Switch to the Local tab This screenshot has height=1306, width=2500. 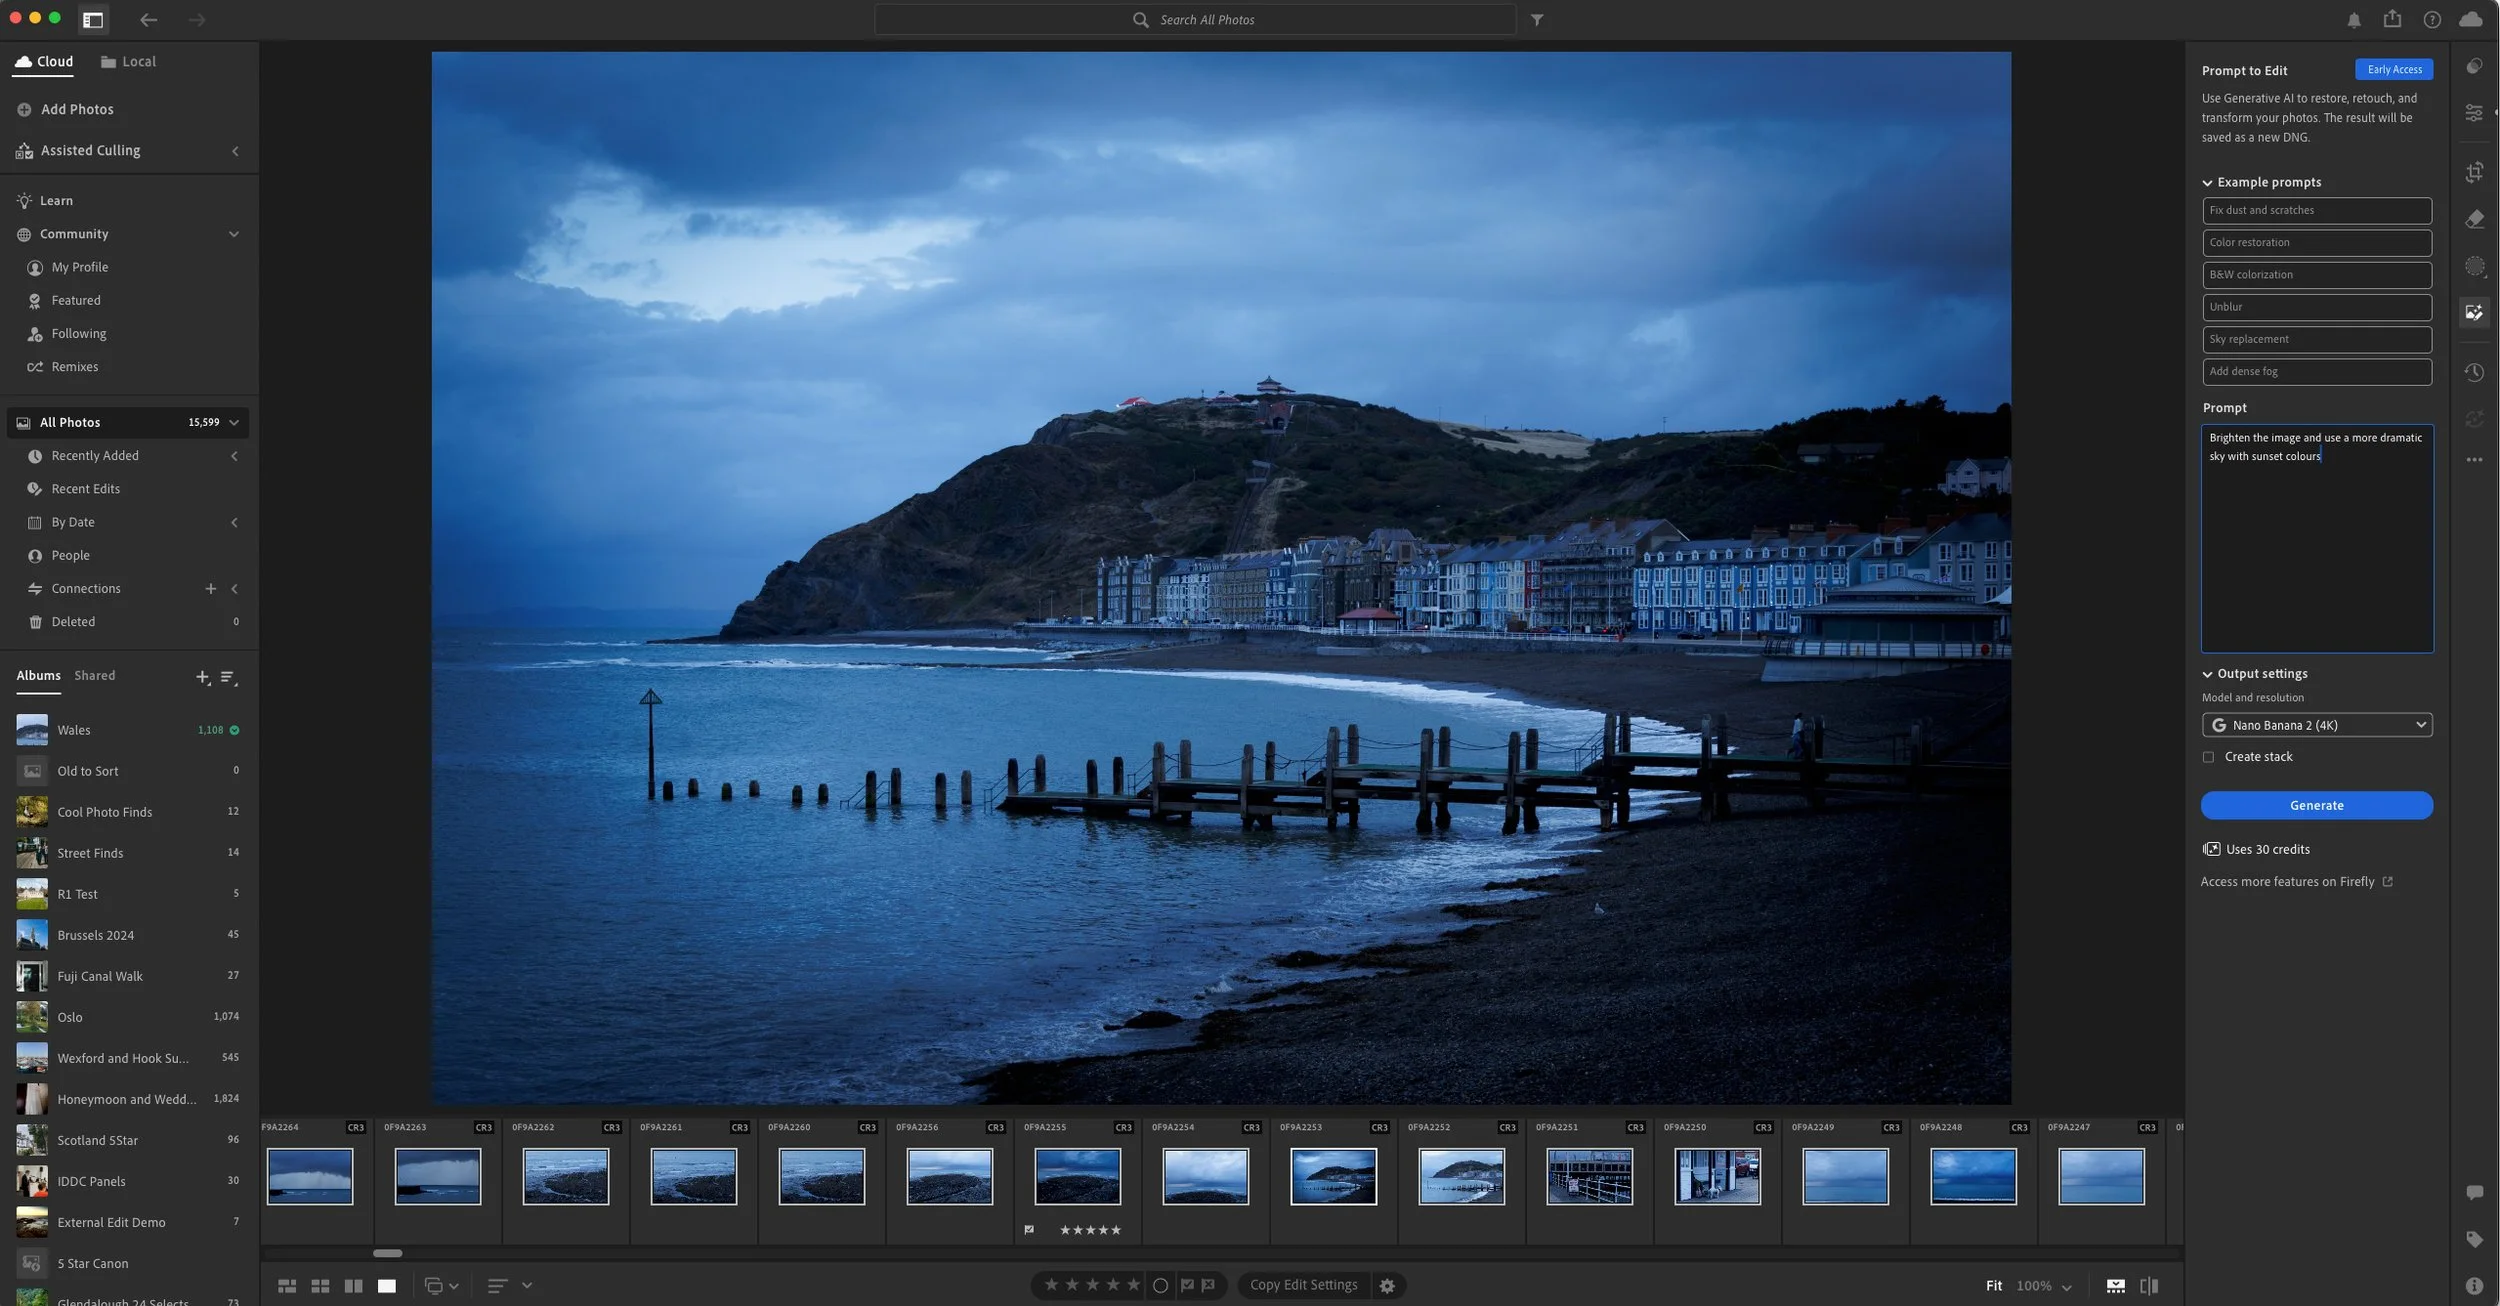(x=128, y=62)
